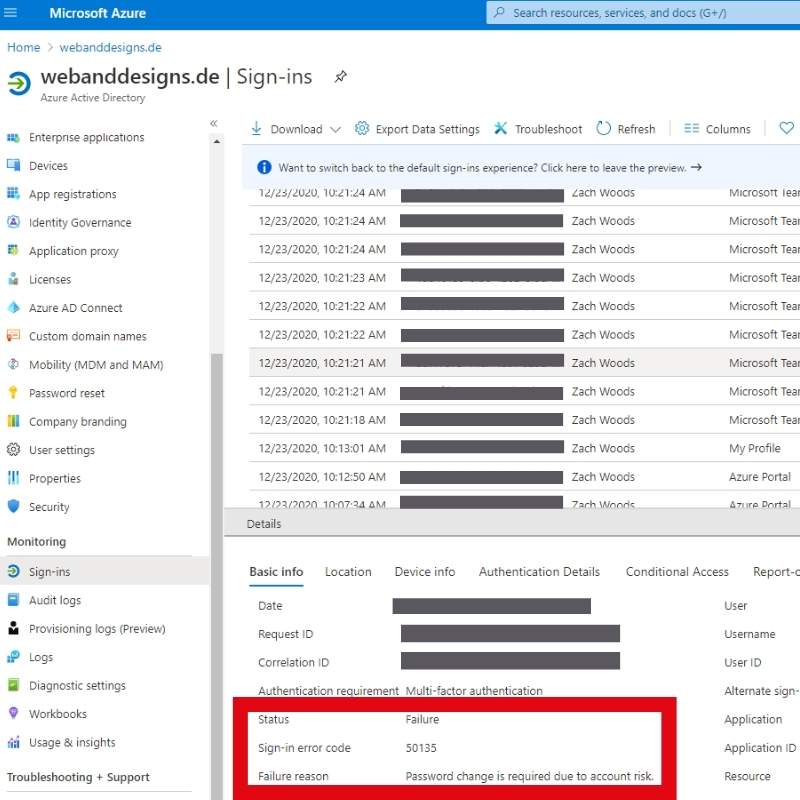Select the 10:12:50 AM Azure Portal sign-in row
The image size is (800, 800).
click(x=524, y=477)
